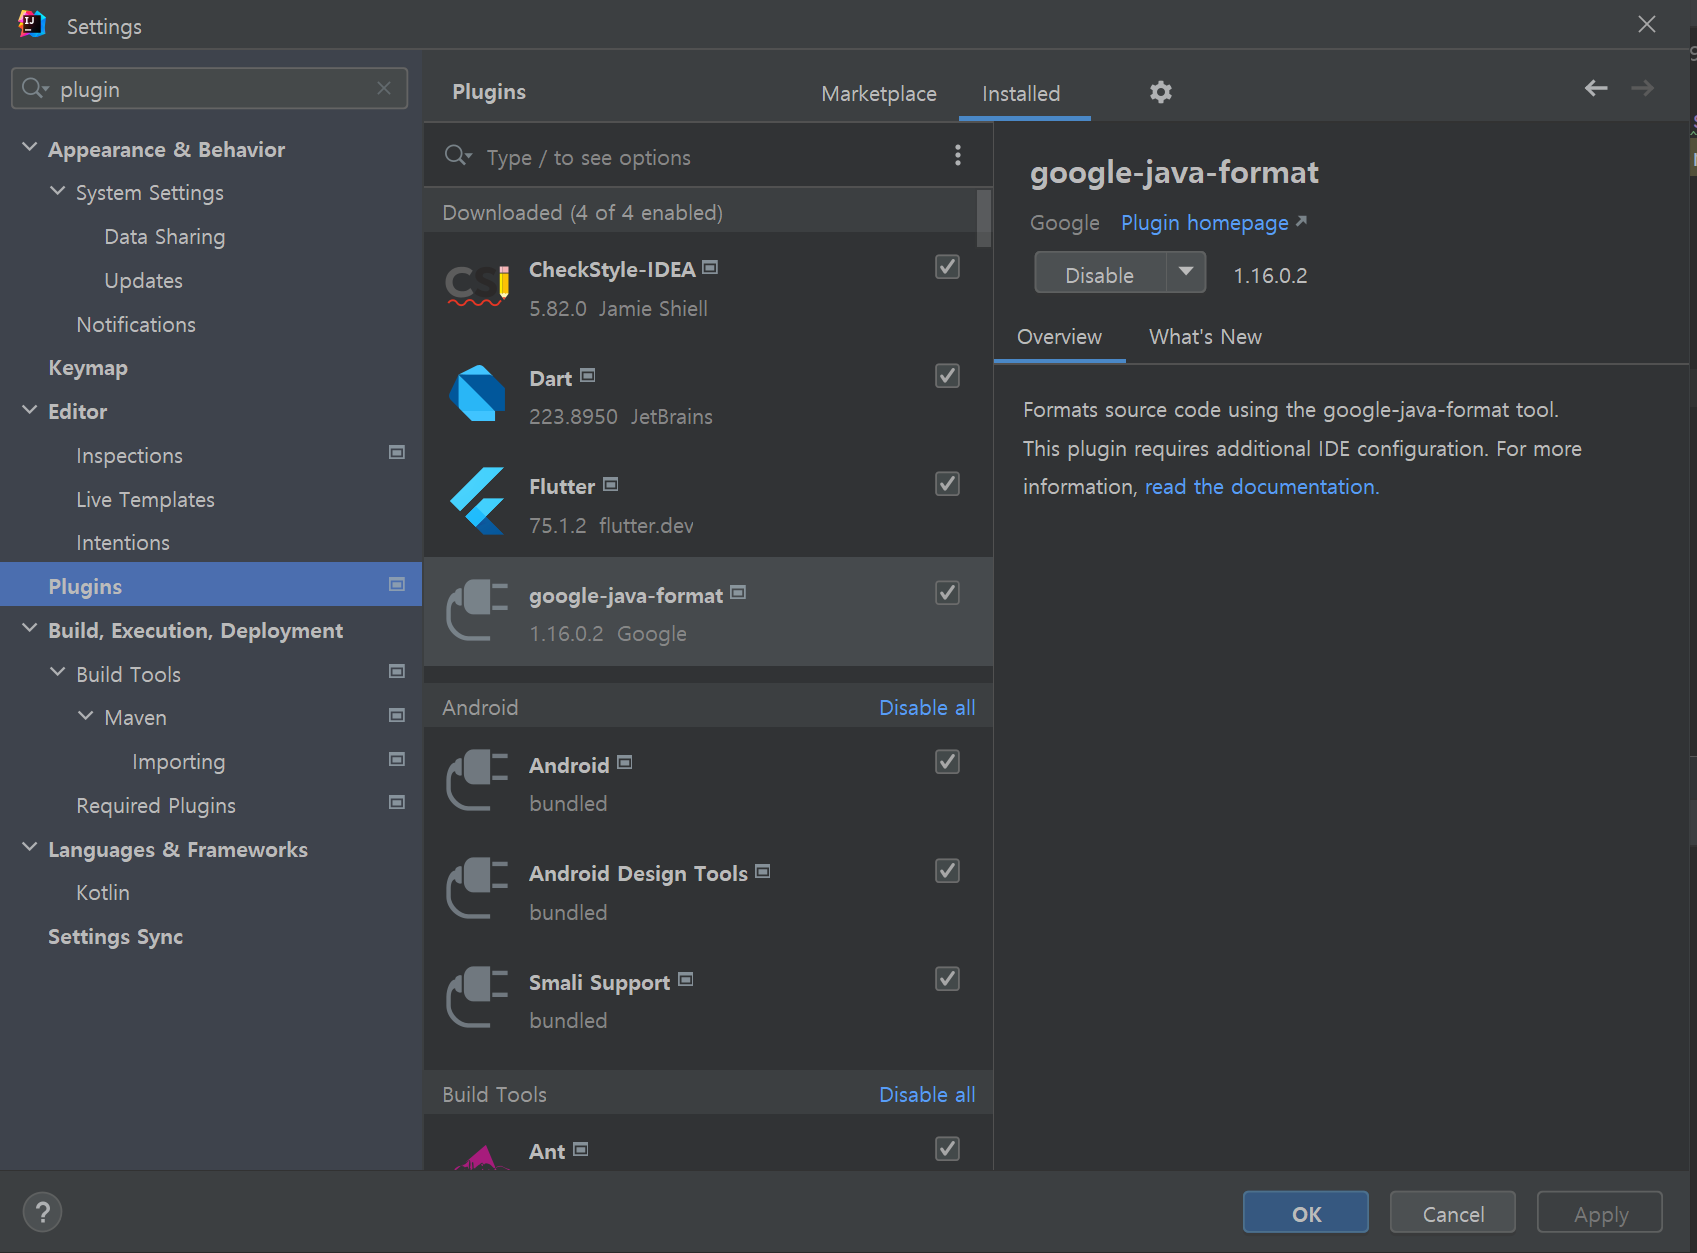Click the Android plugin plug icon
Image resolution: width=1697 pixels, height=1253 pixels.
[477, 780]
